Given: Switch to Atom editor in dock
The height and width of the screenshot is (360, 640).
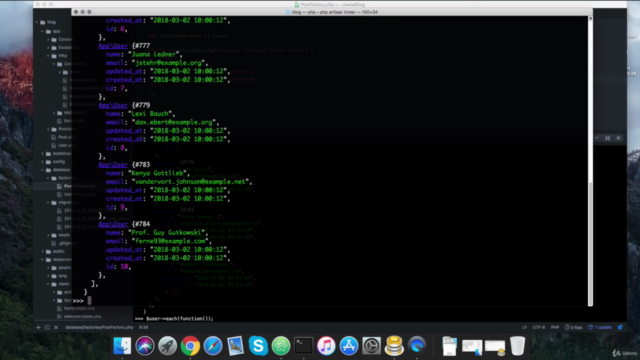Looking at the screenshot, I should [281, 346].
